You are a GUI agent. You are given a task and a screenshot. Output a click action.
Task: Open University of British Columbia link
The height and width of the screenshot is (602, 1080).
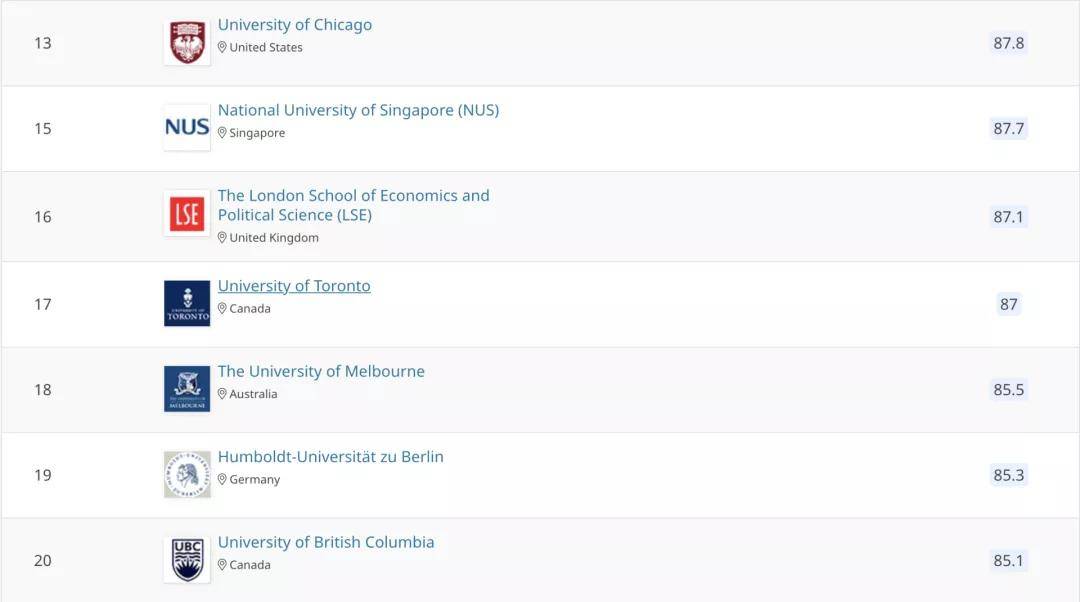coord(326,542)
